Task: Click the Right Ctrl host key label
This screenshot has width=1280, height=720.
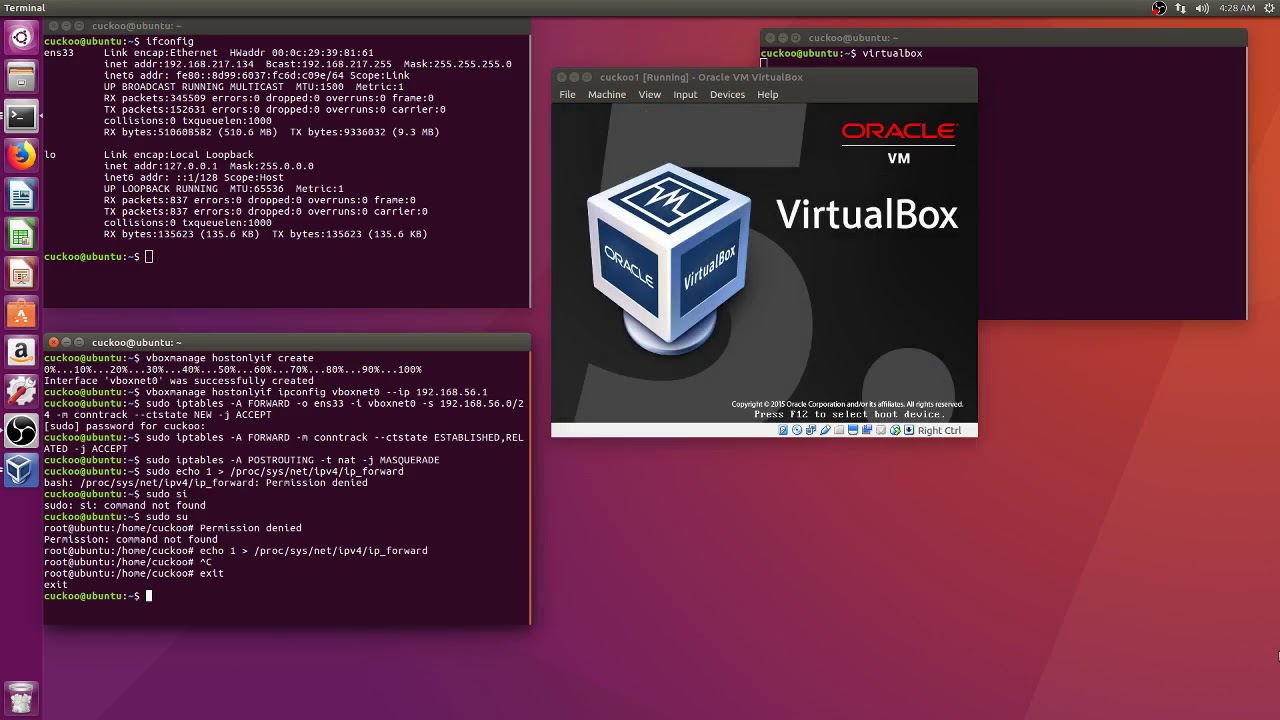Action: coord(939,430)
